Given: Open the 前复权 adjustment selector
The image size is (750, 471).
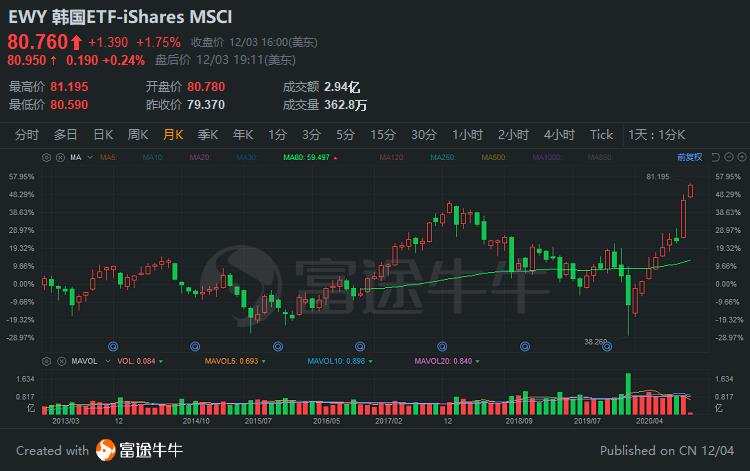Looking at the screenshot, I should tap(689, 157).
